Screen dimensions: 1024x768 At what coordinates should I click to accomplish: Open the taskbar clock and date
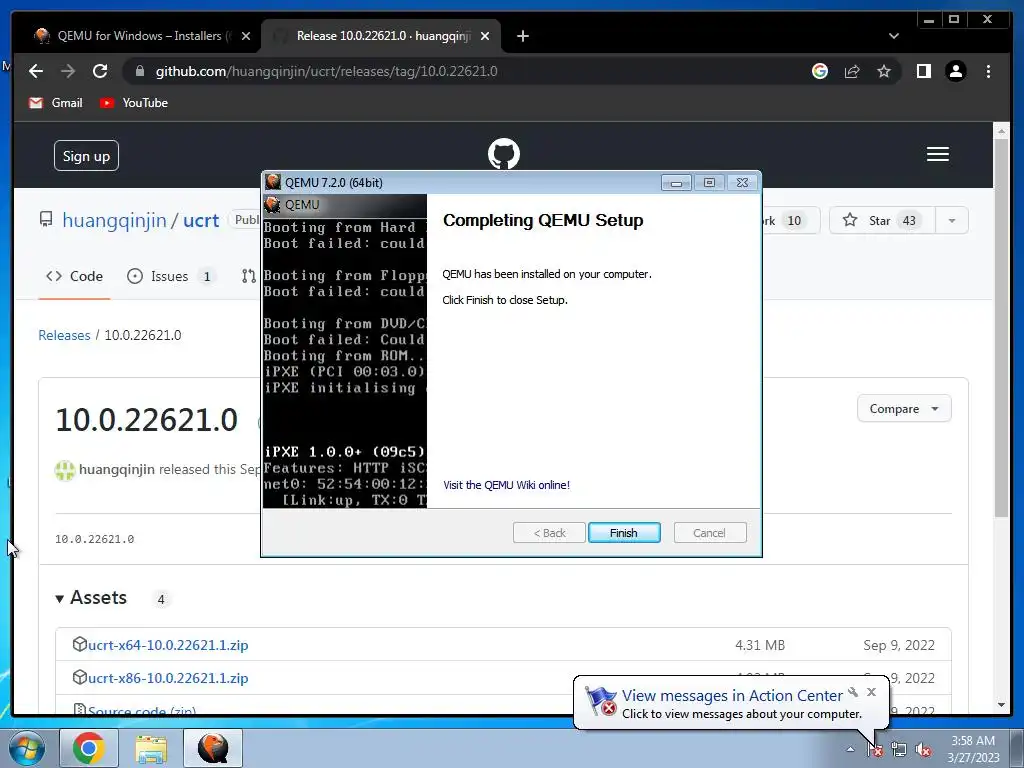(973, 749)
